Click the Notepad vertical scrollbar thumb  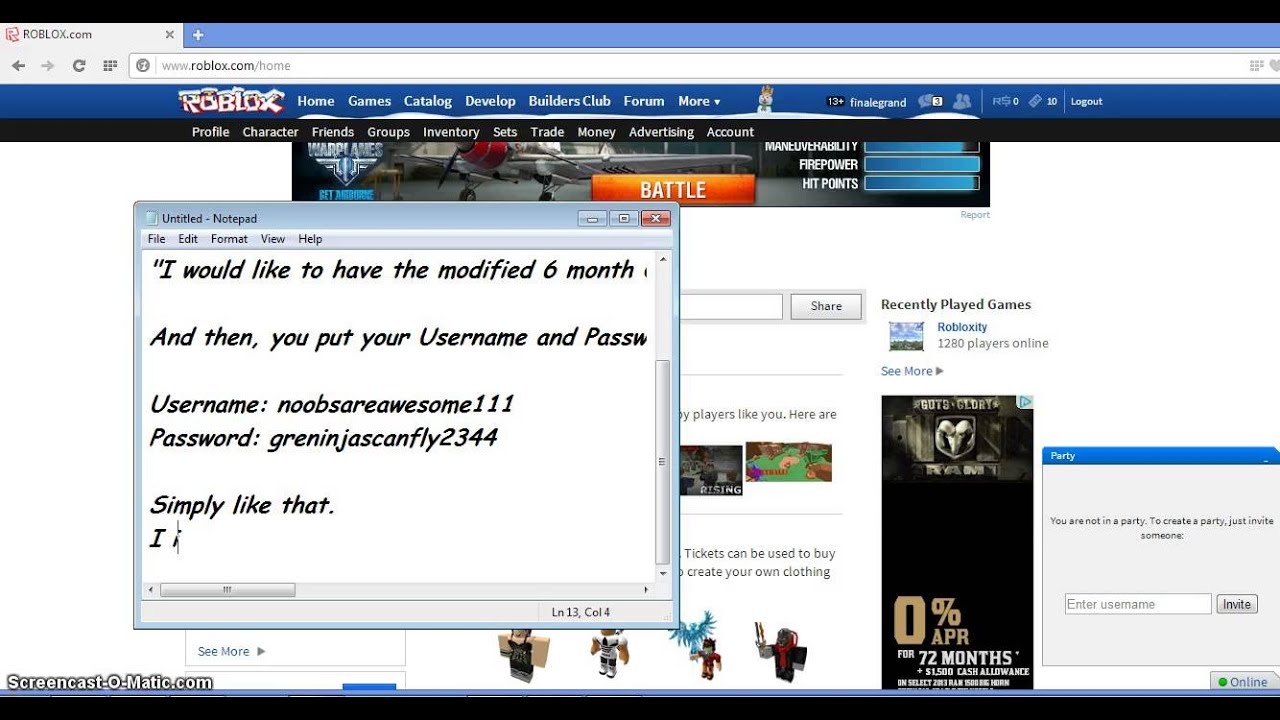click(662, 462)
